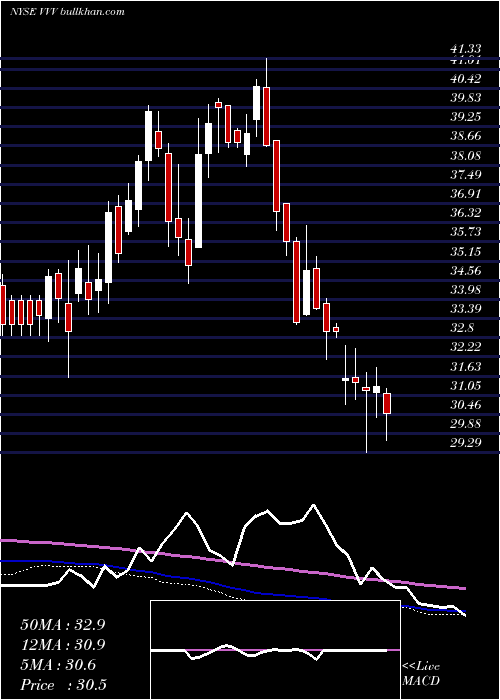Select the 31.63 price axis label
The height and width of the screenshot is (700, 500).
tap(466, 367)
